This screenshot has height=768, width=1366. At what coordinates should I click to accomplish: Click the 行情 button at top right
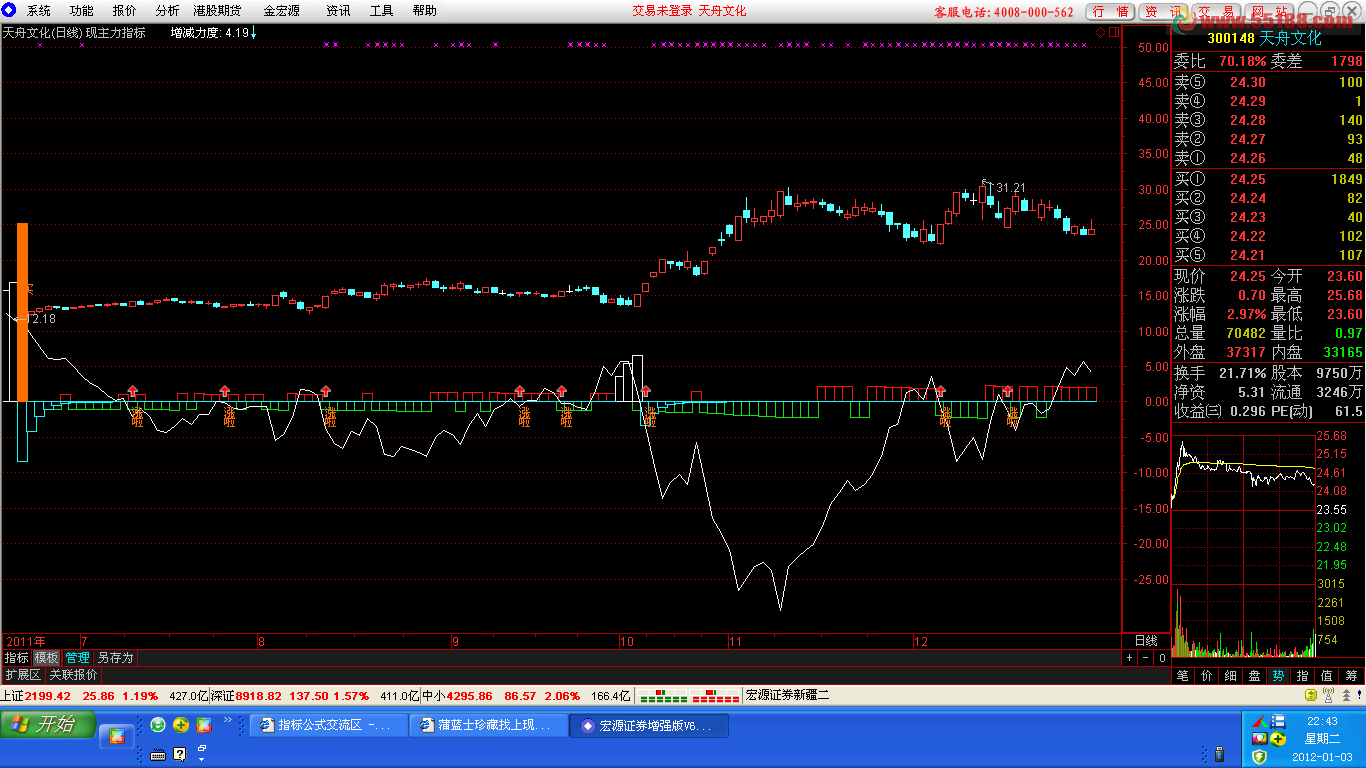point(1111,12)
